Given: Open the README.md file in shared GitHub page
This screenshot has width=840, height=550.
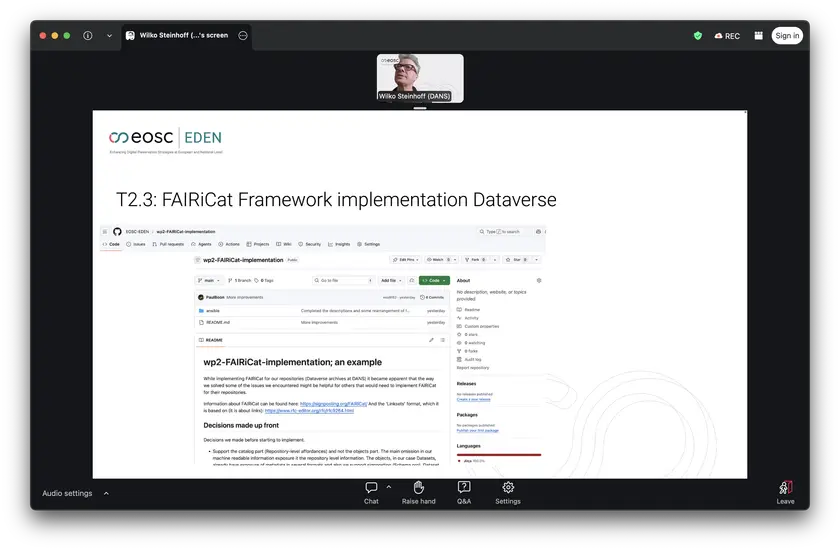Looking at the screenshot, I should (218, 322).
